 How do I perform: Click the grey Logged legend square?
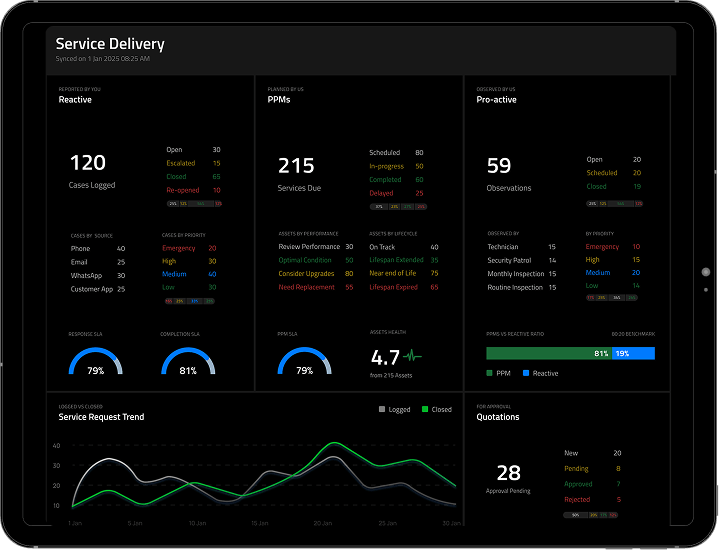click(x=382, y=409)
